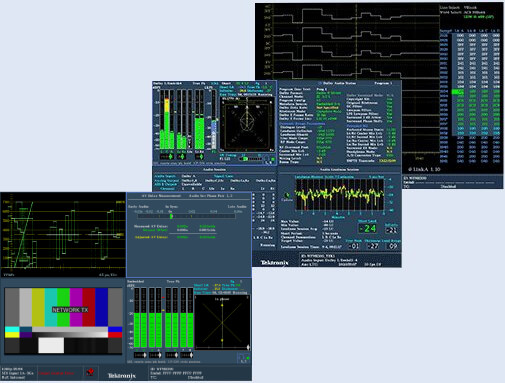Click the surround correlation meter below surround display
This screenshot has height=383, width=505.
pos(252,159)
